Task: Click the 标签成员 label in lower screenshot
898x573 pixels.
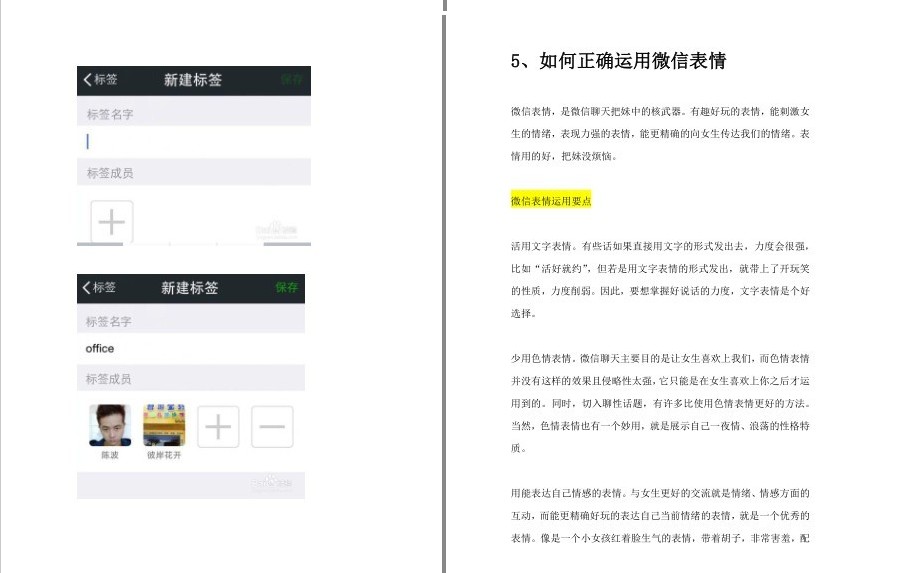Action: click(108, 379)
